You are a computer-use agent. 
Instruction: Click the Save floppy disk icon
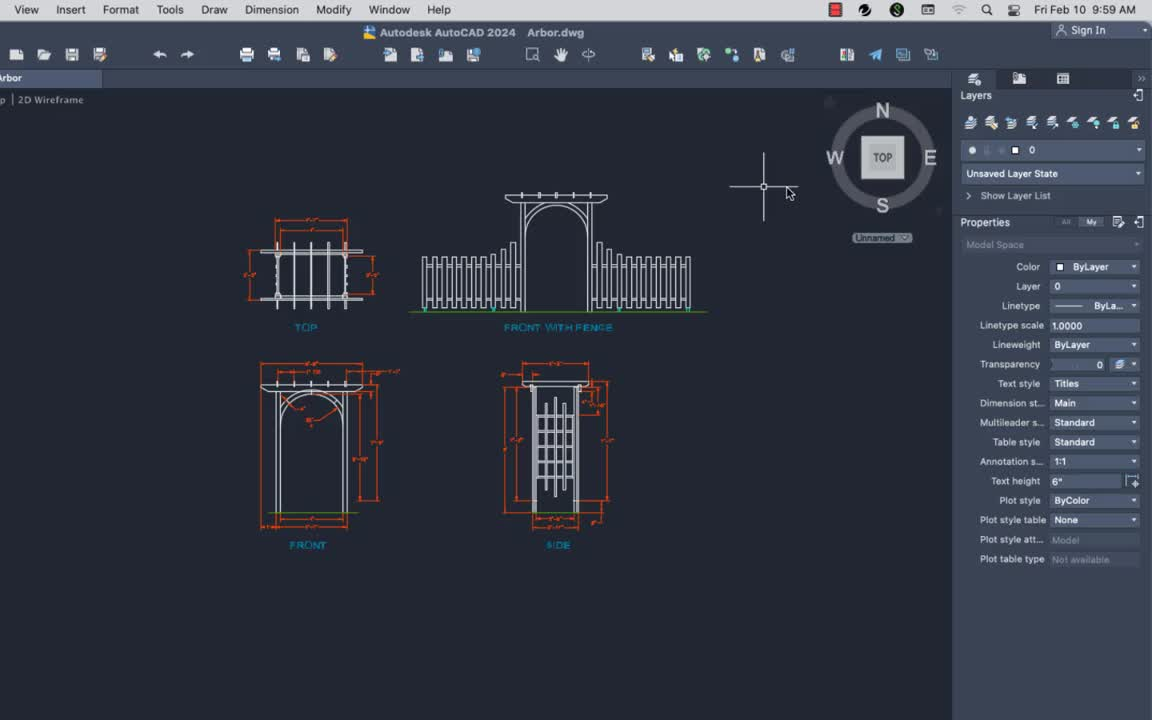click(x=72, y=54)
